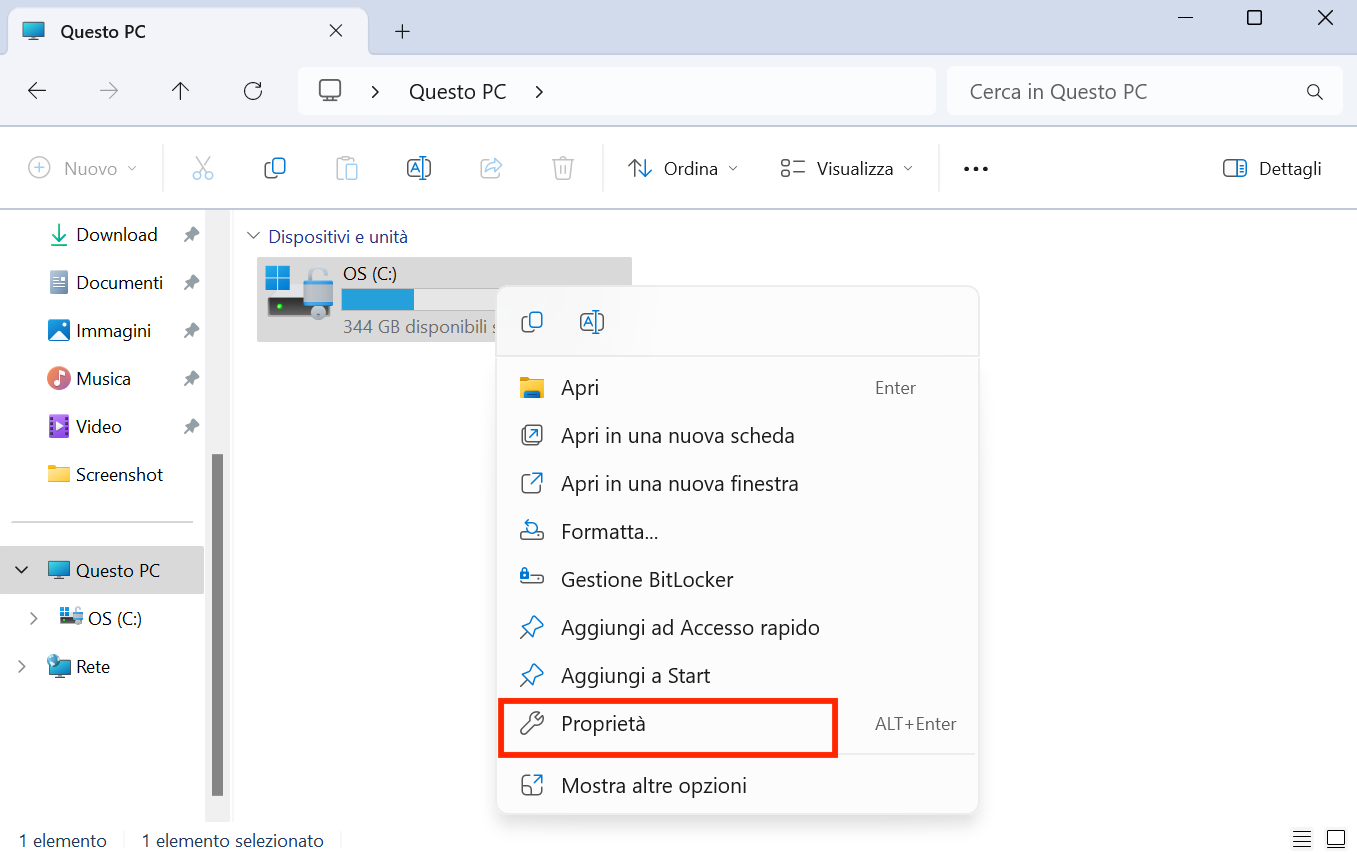
Task: Go back with the left arrow
Action: 37,91
